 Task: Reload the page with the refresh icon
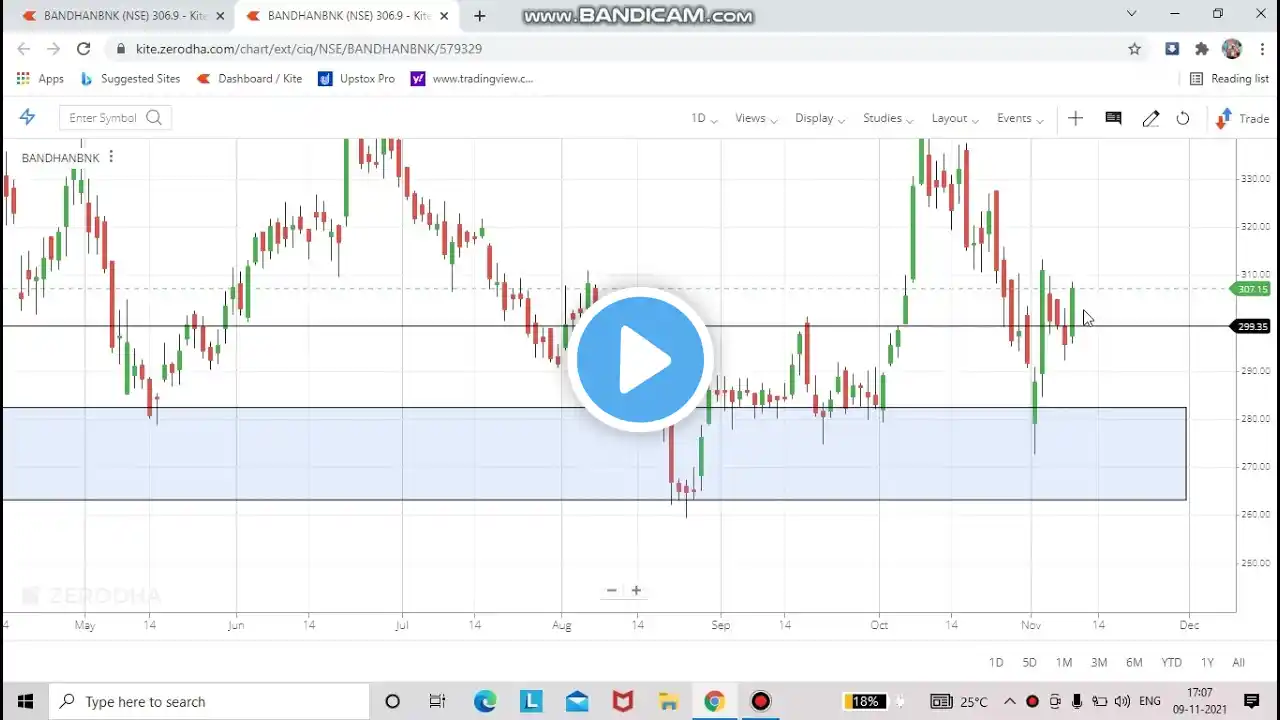click(x=84, y=48)
